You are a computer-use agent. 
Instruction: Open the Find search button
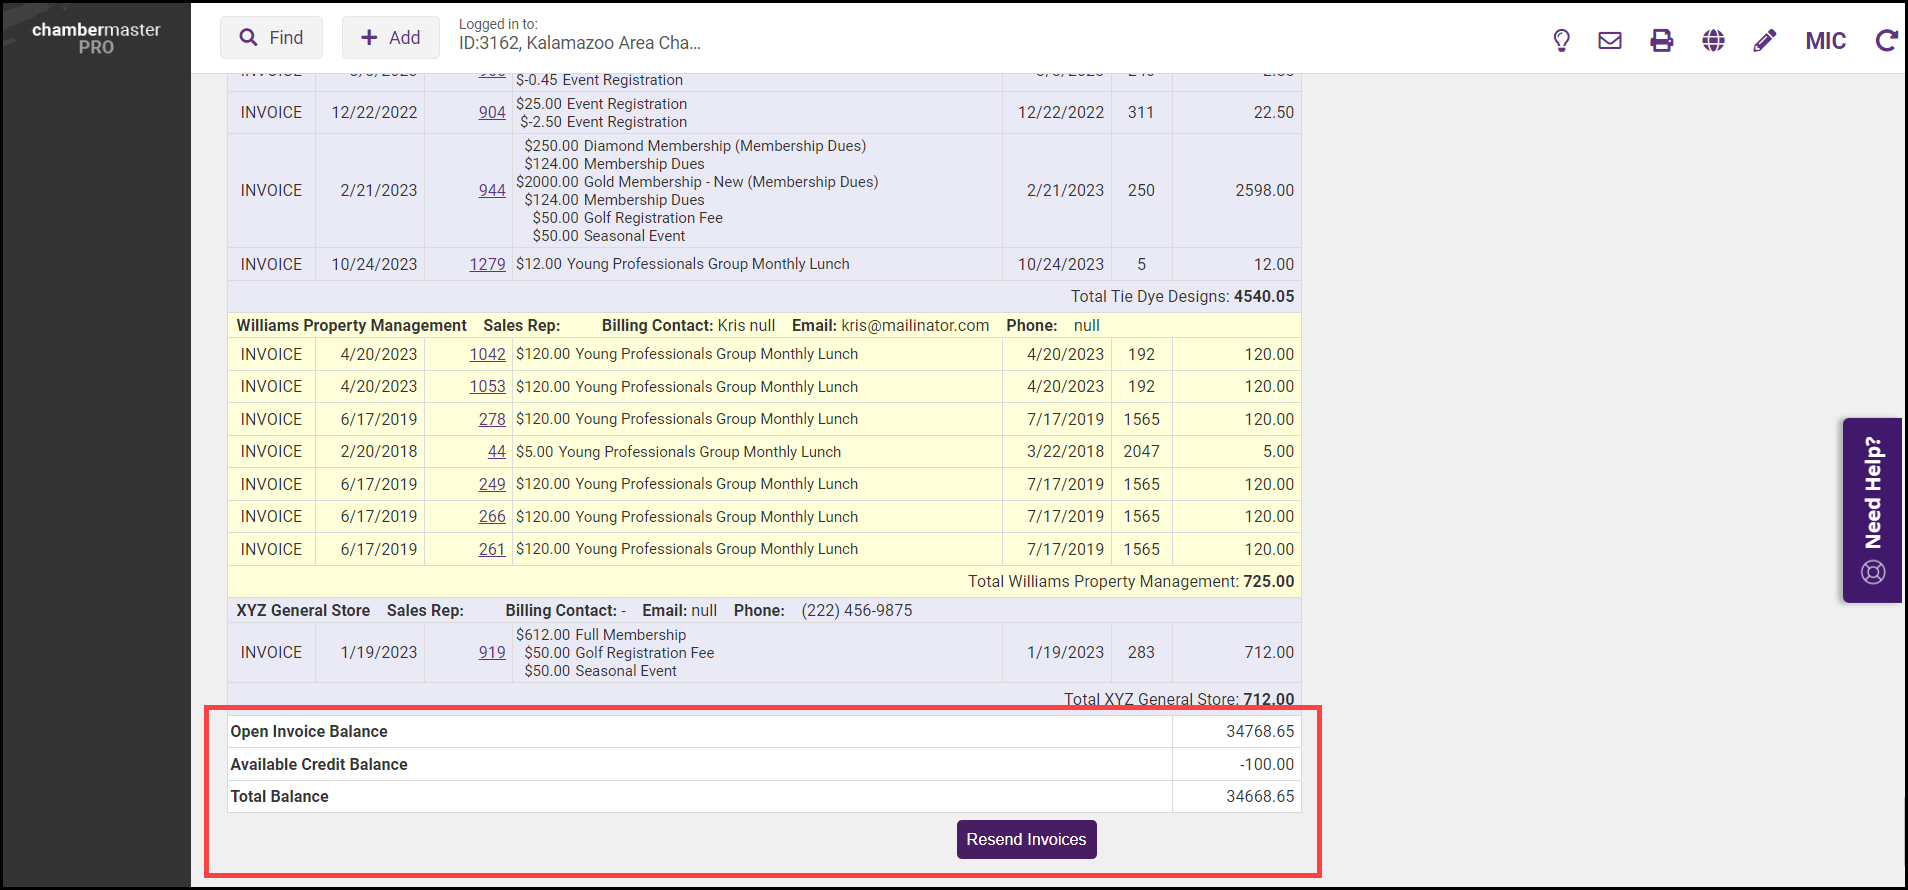pyautogui.click(x=271, y=38)
